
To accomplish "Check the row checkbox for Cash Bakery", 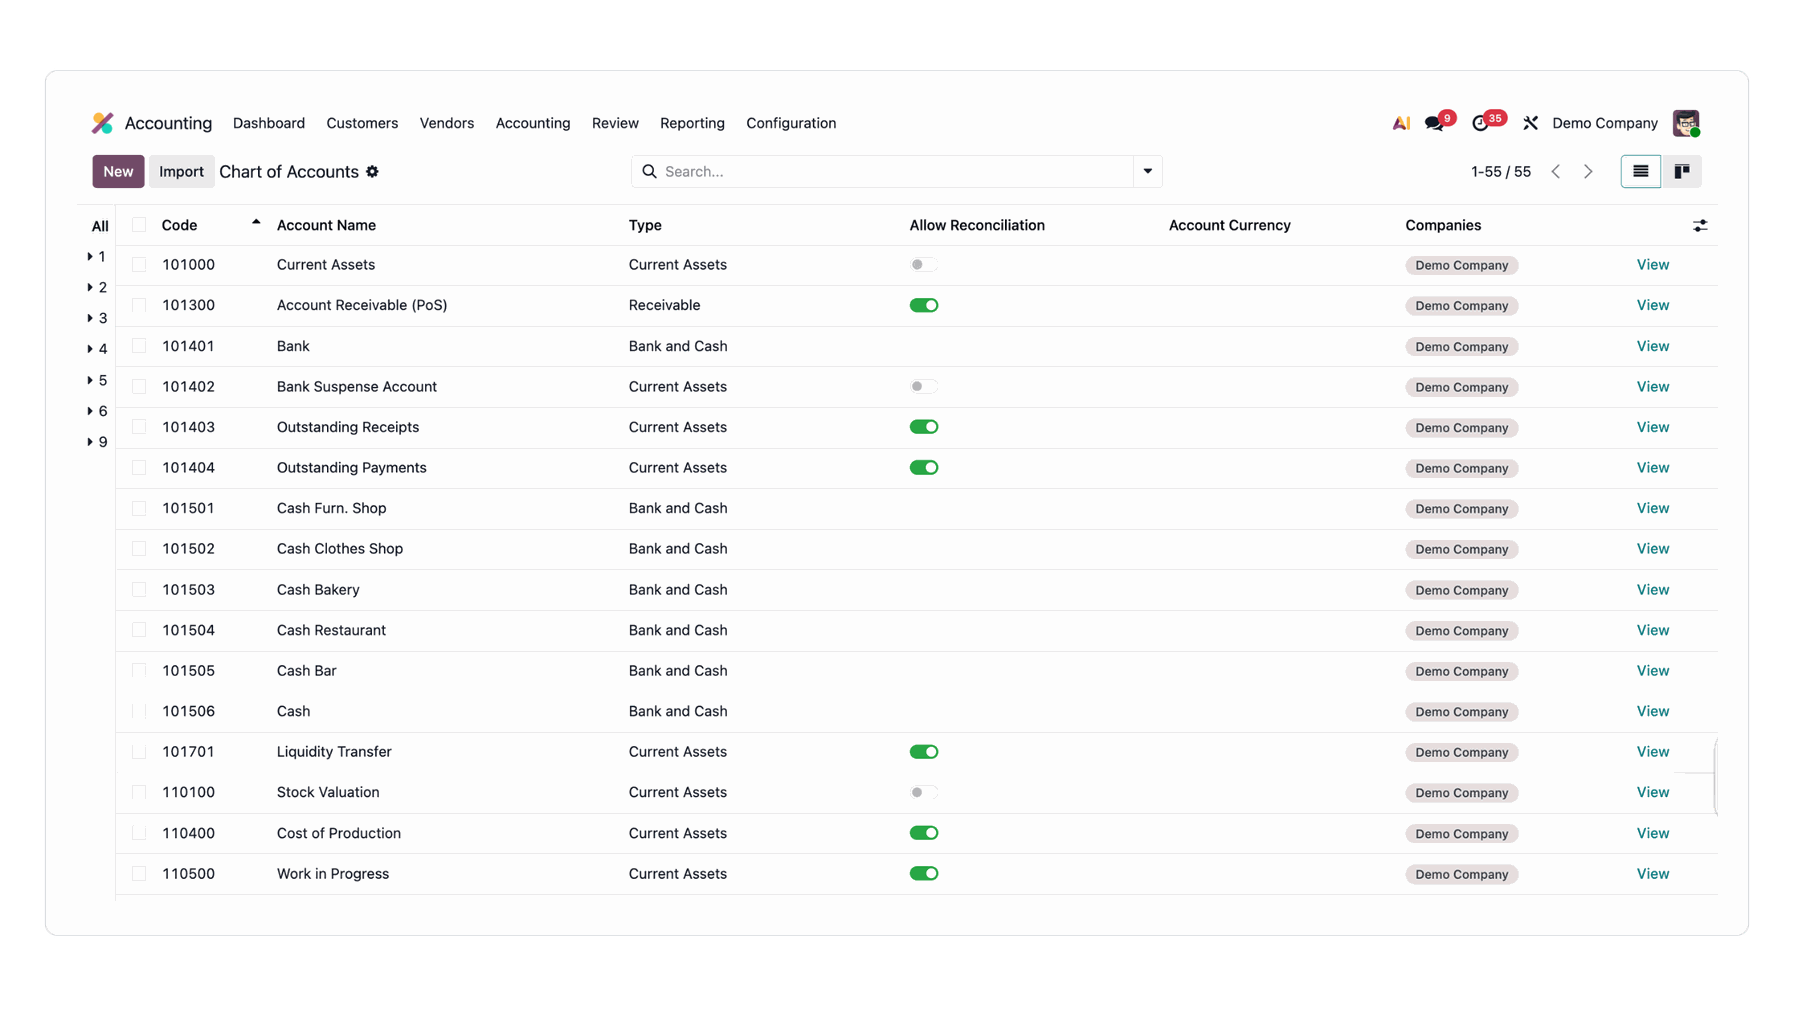I will click(x=139, y=589).
